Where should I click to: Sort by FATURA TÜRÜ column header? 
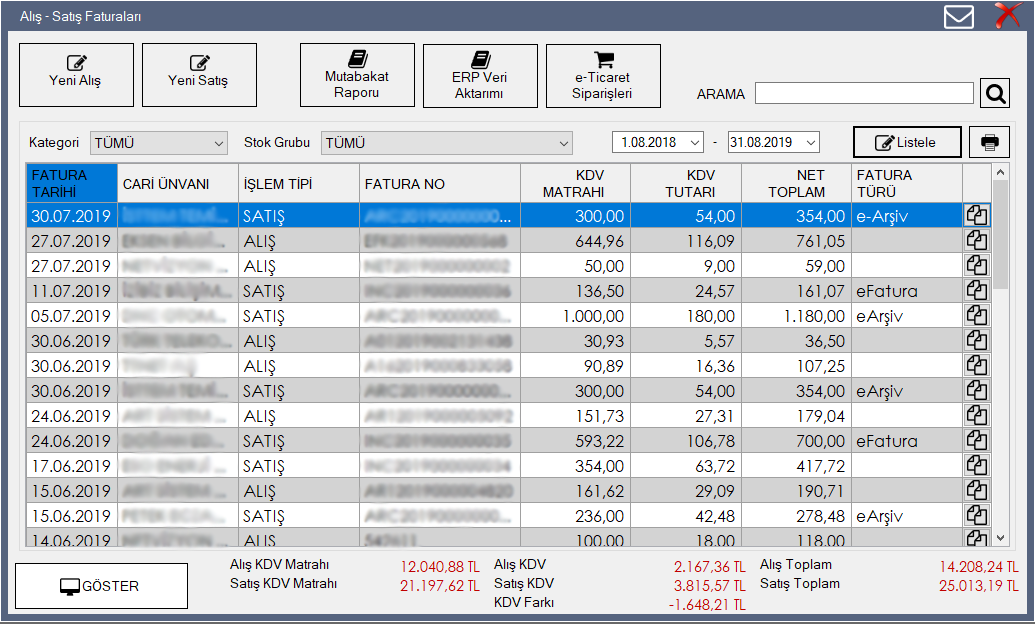[907, 183]
